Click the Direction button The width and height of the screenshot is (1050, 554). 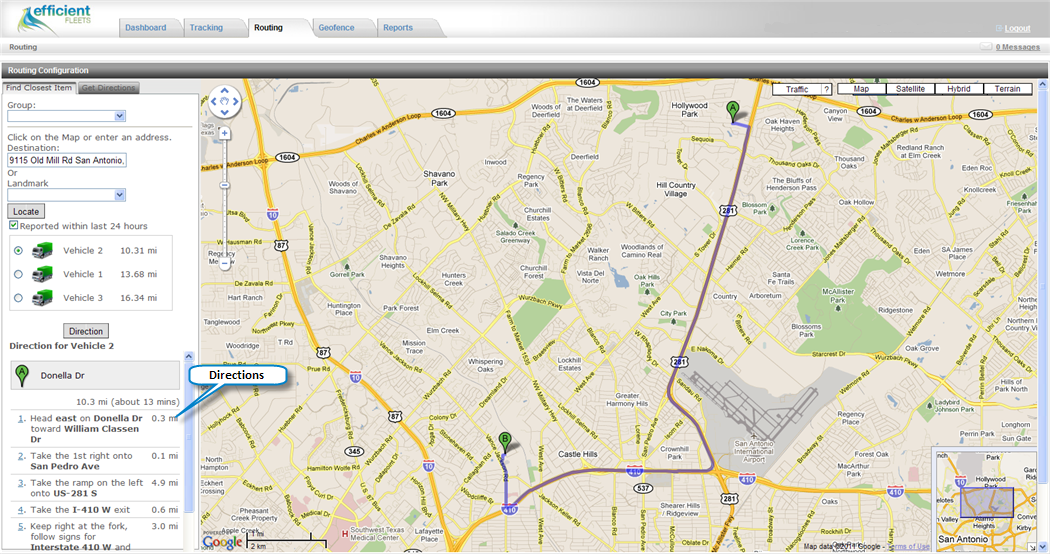pos(86,331)
